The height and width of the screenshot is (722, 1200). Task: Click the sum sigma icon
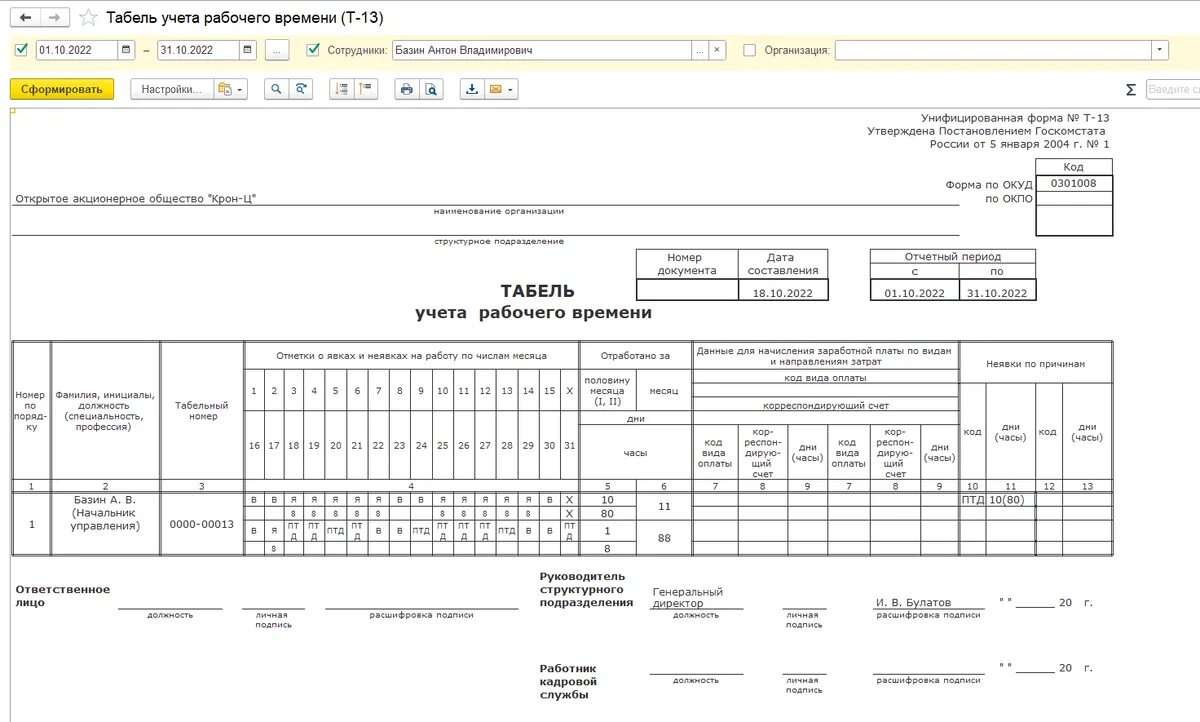click(1131, 90)
